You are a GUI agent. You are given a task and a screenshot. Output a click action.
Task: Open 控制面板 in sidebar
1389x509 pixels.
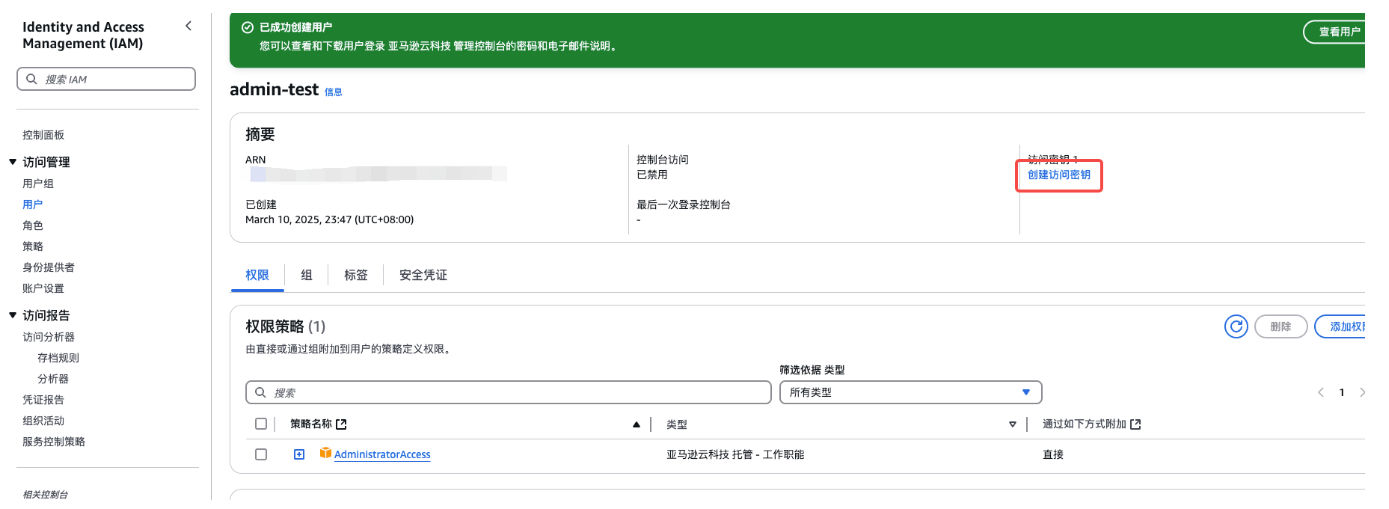tap(44, 135)
